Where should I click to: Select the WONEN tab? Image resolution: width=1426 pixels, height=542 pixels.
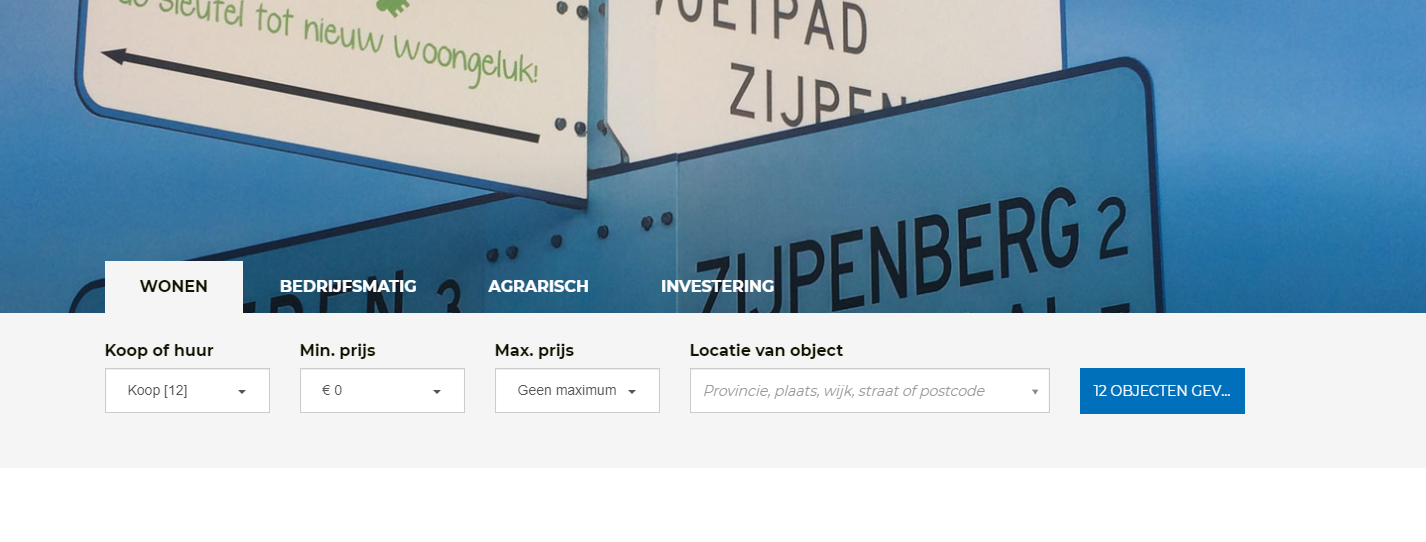(174, 287)
